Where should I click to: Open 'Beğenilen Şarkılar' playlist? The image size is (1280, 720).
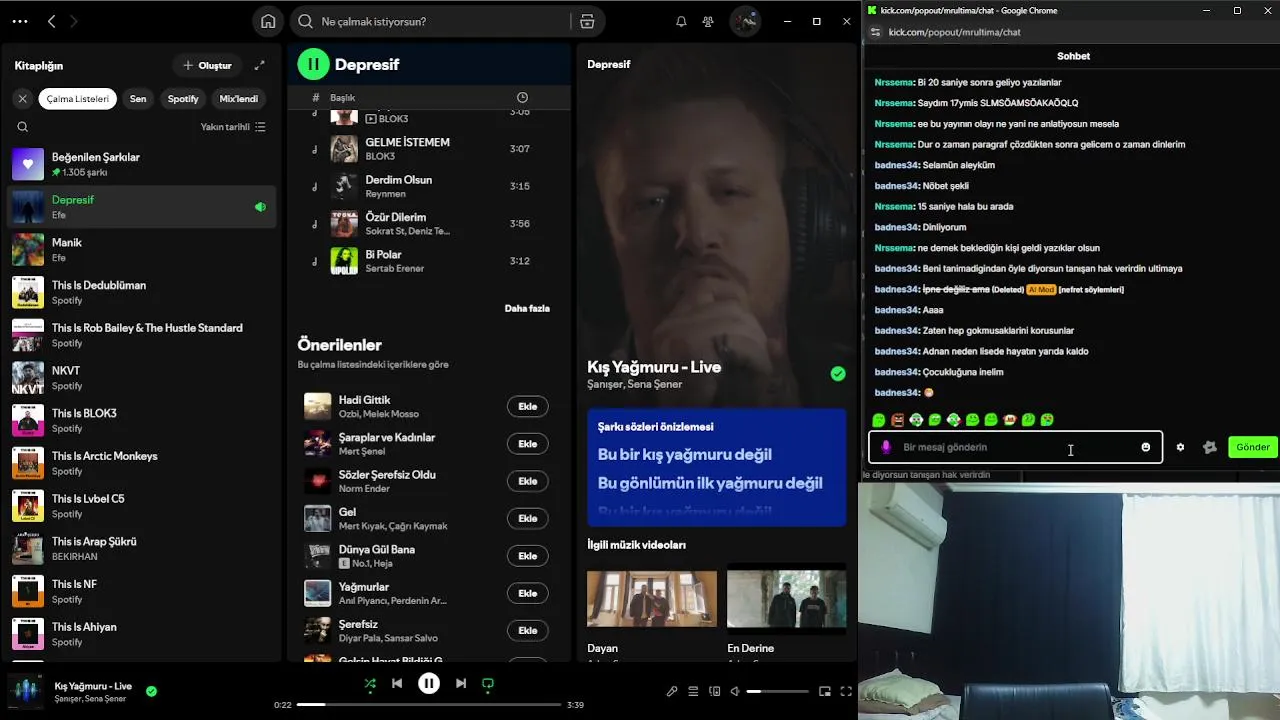tap(141, 164)
